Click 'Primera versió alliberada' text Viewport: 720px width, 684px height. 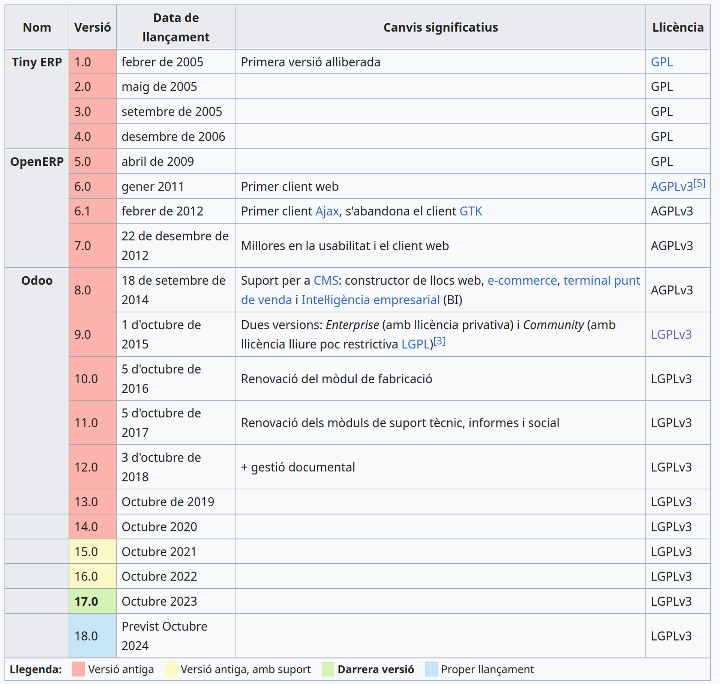pyautogui.click(x=311, y=62)
